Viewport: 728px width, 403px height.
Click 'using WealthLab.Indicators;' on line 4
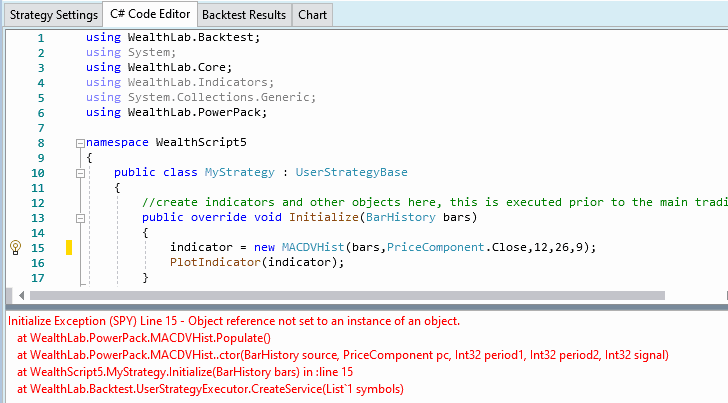click(x=180, y=82)
